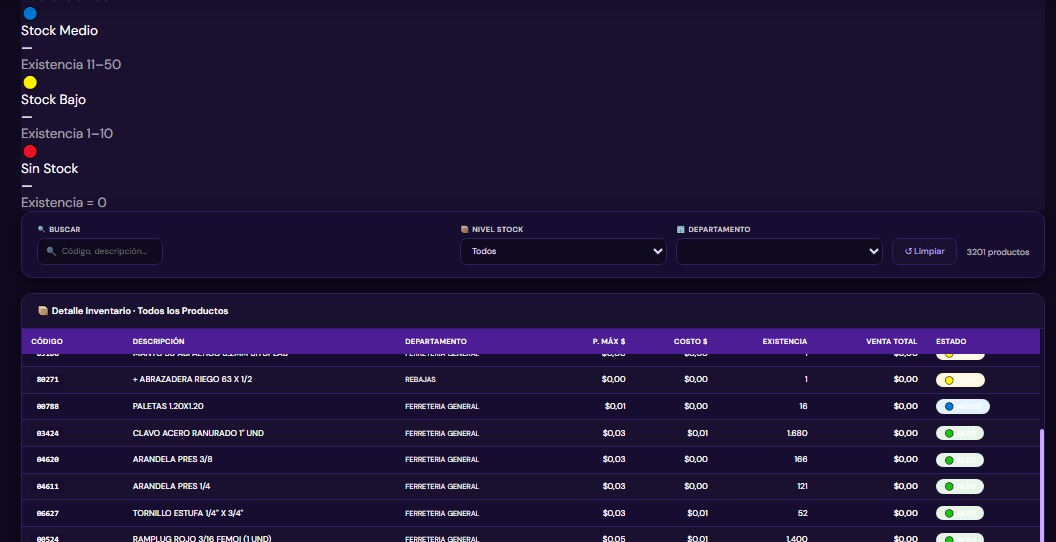Click the inventory table vertical scrollbar thumb

coord(1042,485)
